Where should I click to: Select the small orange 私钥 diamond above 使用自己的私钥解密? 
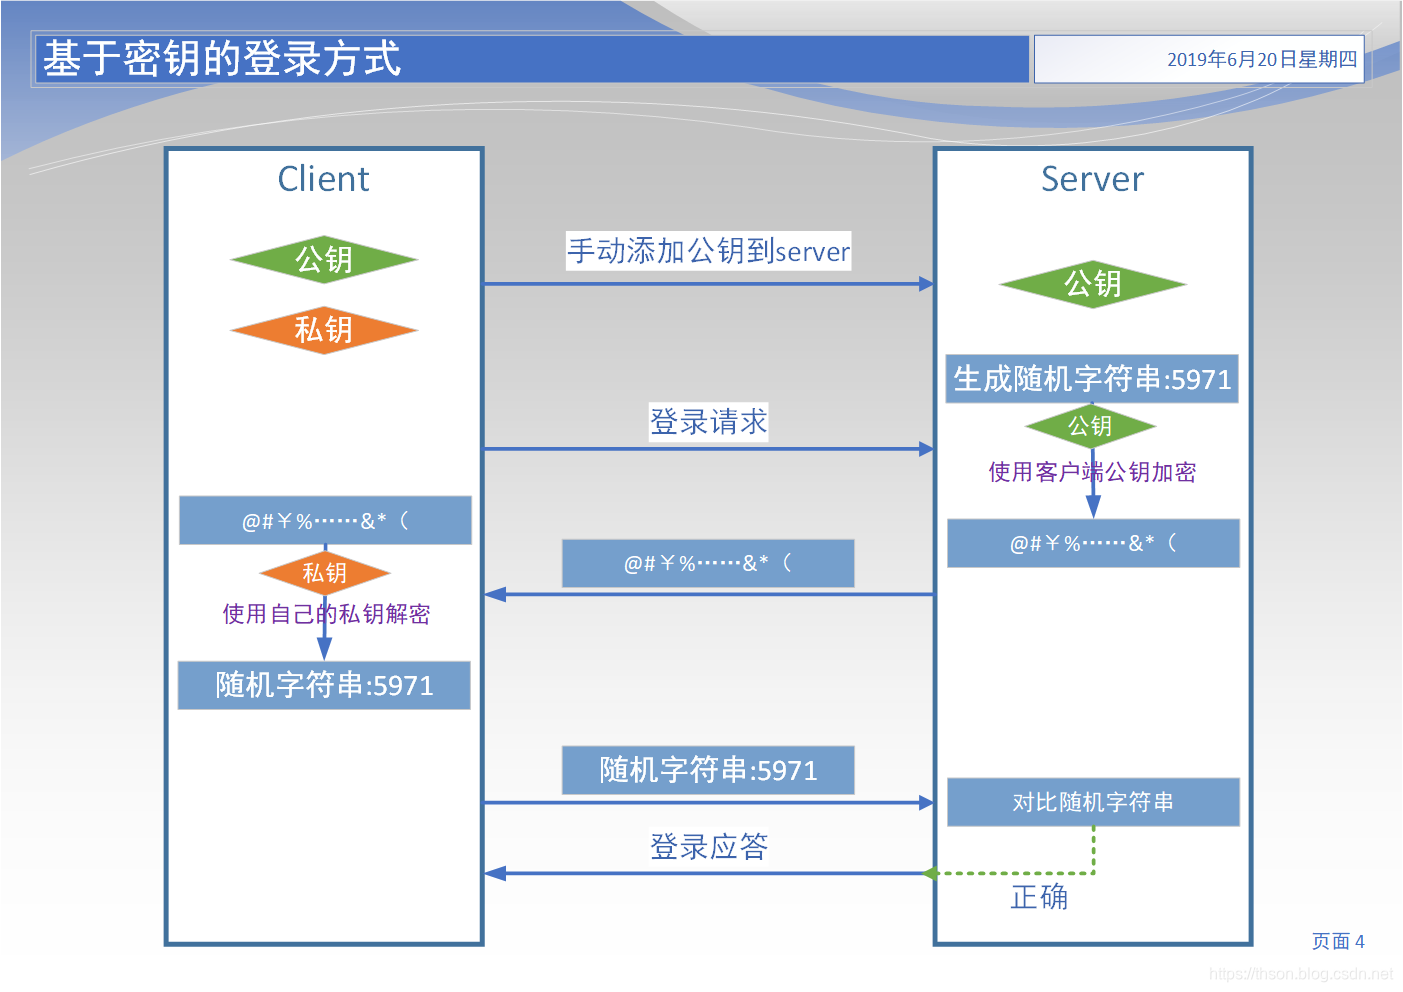[325, 573]
